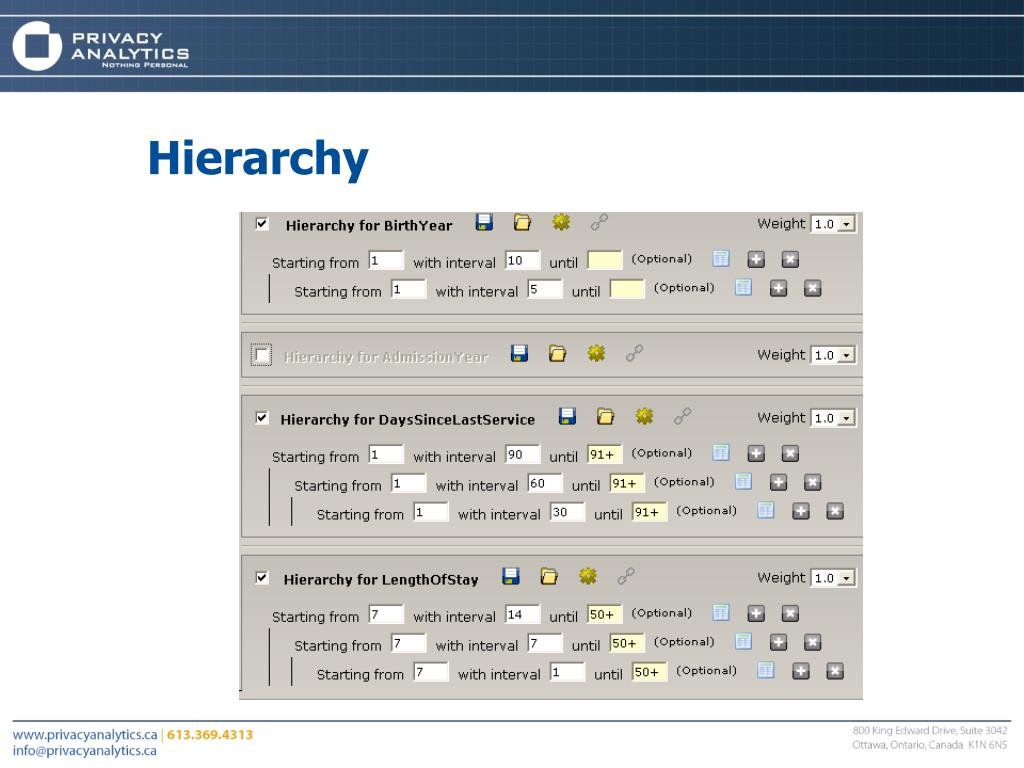The image size is (1024, 768).
Task: Uncheck Hierarchy for LengthOfStay checkbox
Action: point(262,577)
